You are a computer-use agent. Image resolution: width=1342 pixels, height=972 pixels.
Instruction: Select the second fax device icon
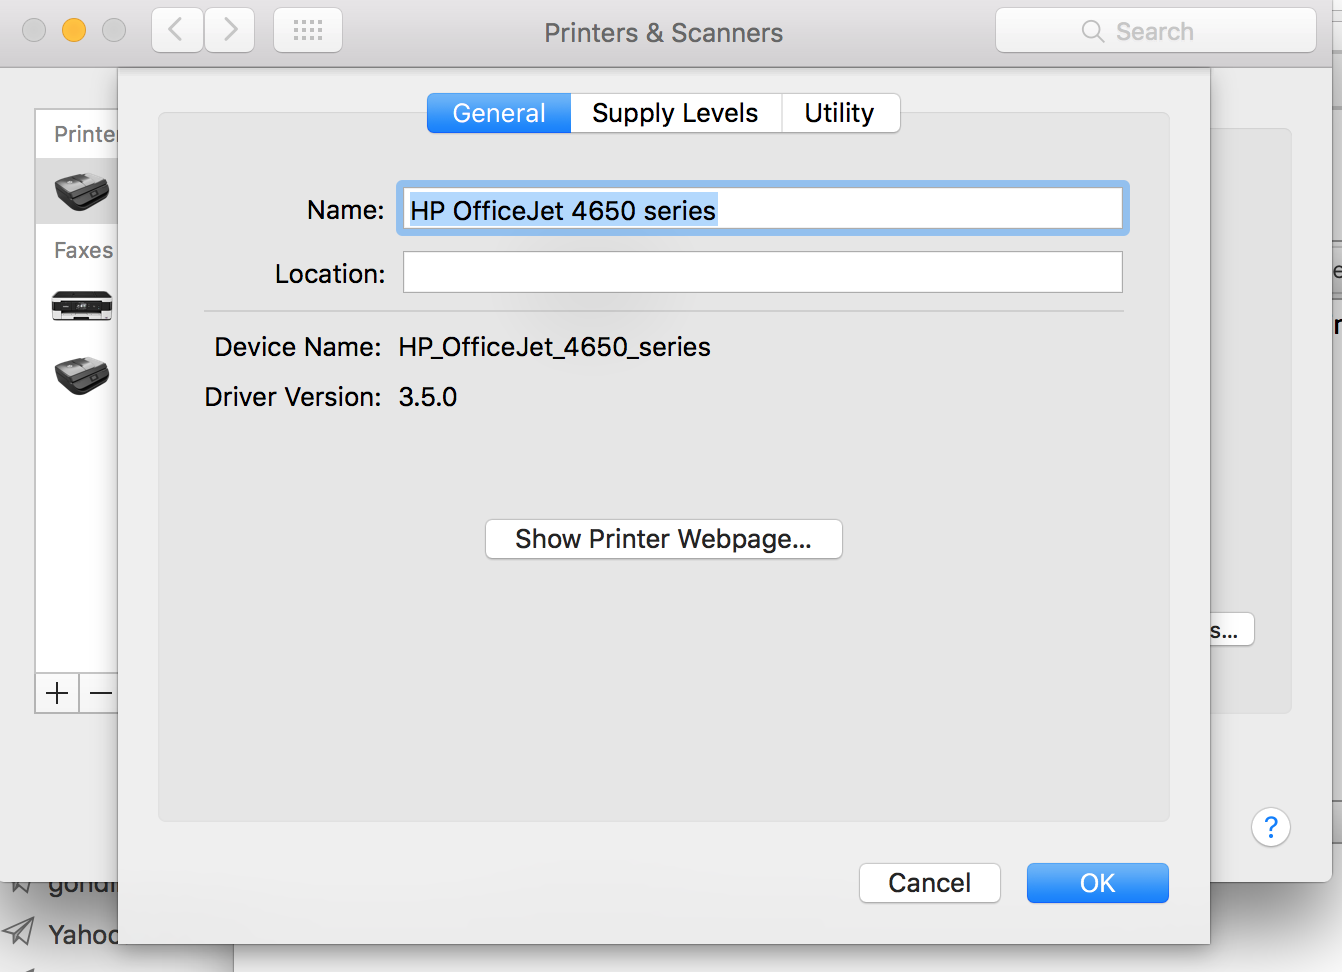click(x=82, y=375)
